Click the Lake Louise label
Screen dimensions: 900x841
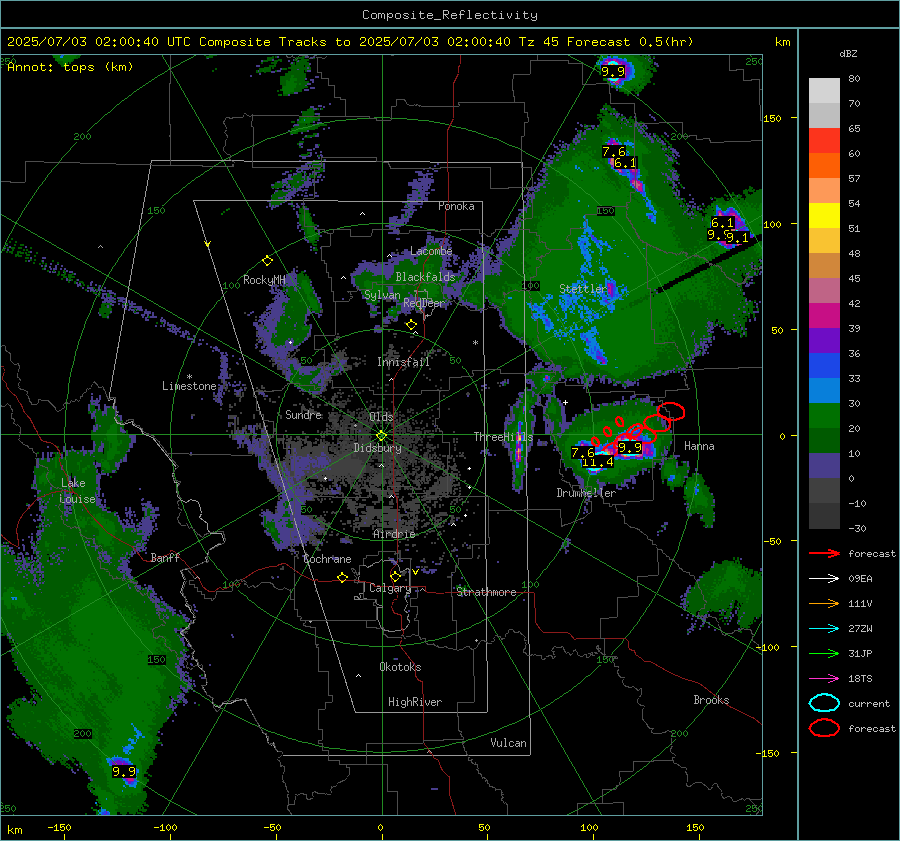pyautogui.click(x=76, y=491)
